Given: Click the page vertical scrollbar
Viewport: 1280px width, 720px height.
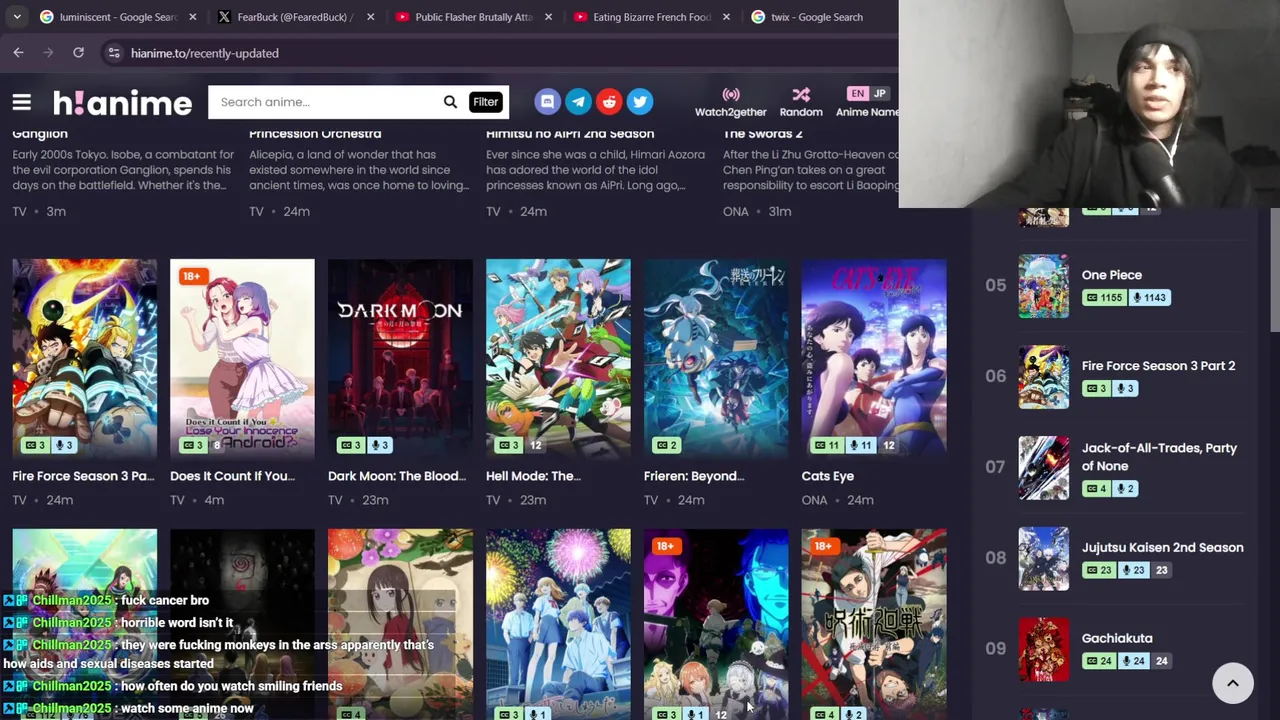Looking at the screenshot, I should click(1274, 270).
